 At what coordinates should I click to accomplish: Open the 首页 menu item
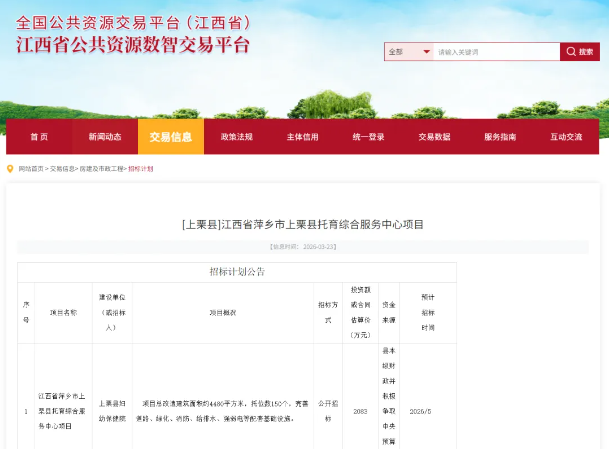[x=39, y=137]
